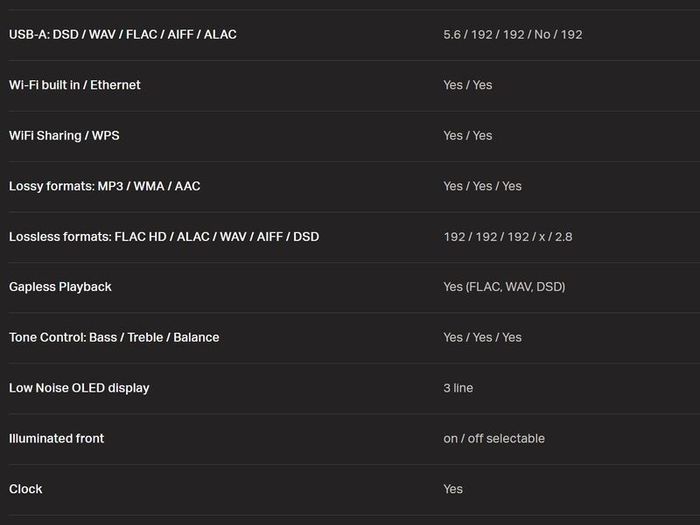Click the Lossless formats: FLAC HD label
The image size is (700, 525).
point(164,236)
